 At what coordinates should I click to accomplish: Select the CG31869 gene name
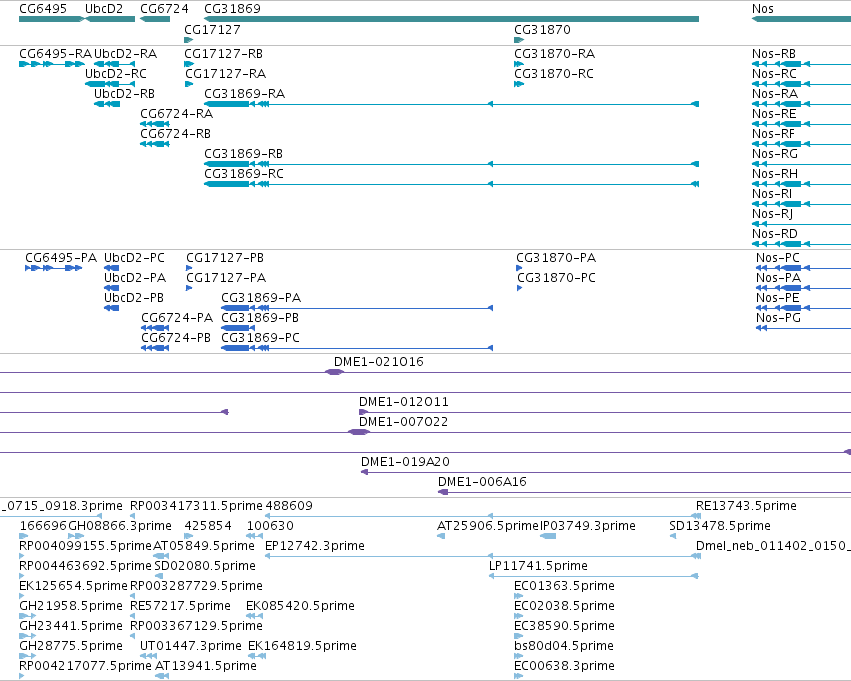pyautogui.click(x=232, y=9)
